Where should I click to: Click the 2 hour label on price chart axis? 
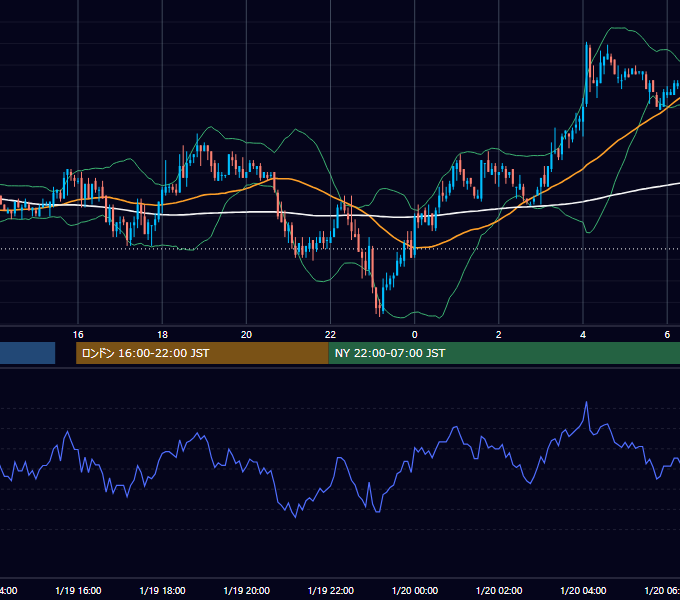(x=499, y=335)
